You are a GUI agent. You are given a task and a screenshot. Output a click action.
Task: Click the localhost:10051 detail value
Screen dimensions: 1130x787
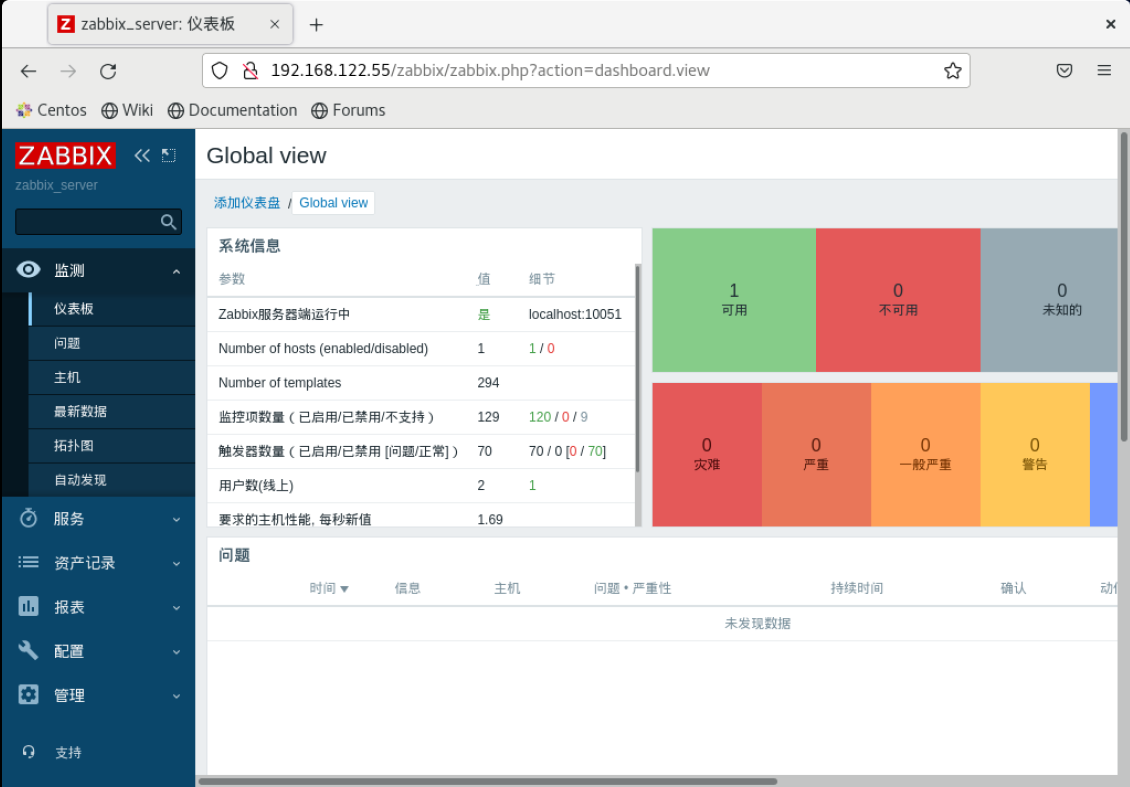tap(574, 314)
